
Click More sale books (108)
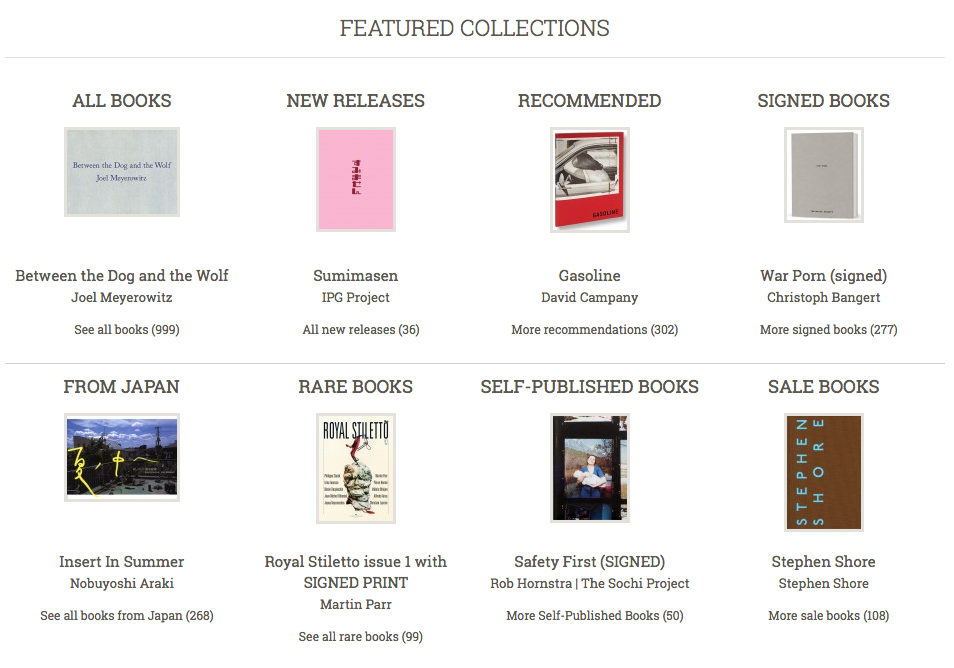pos(828,615)
